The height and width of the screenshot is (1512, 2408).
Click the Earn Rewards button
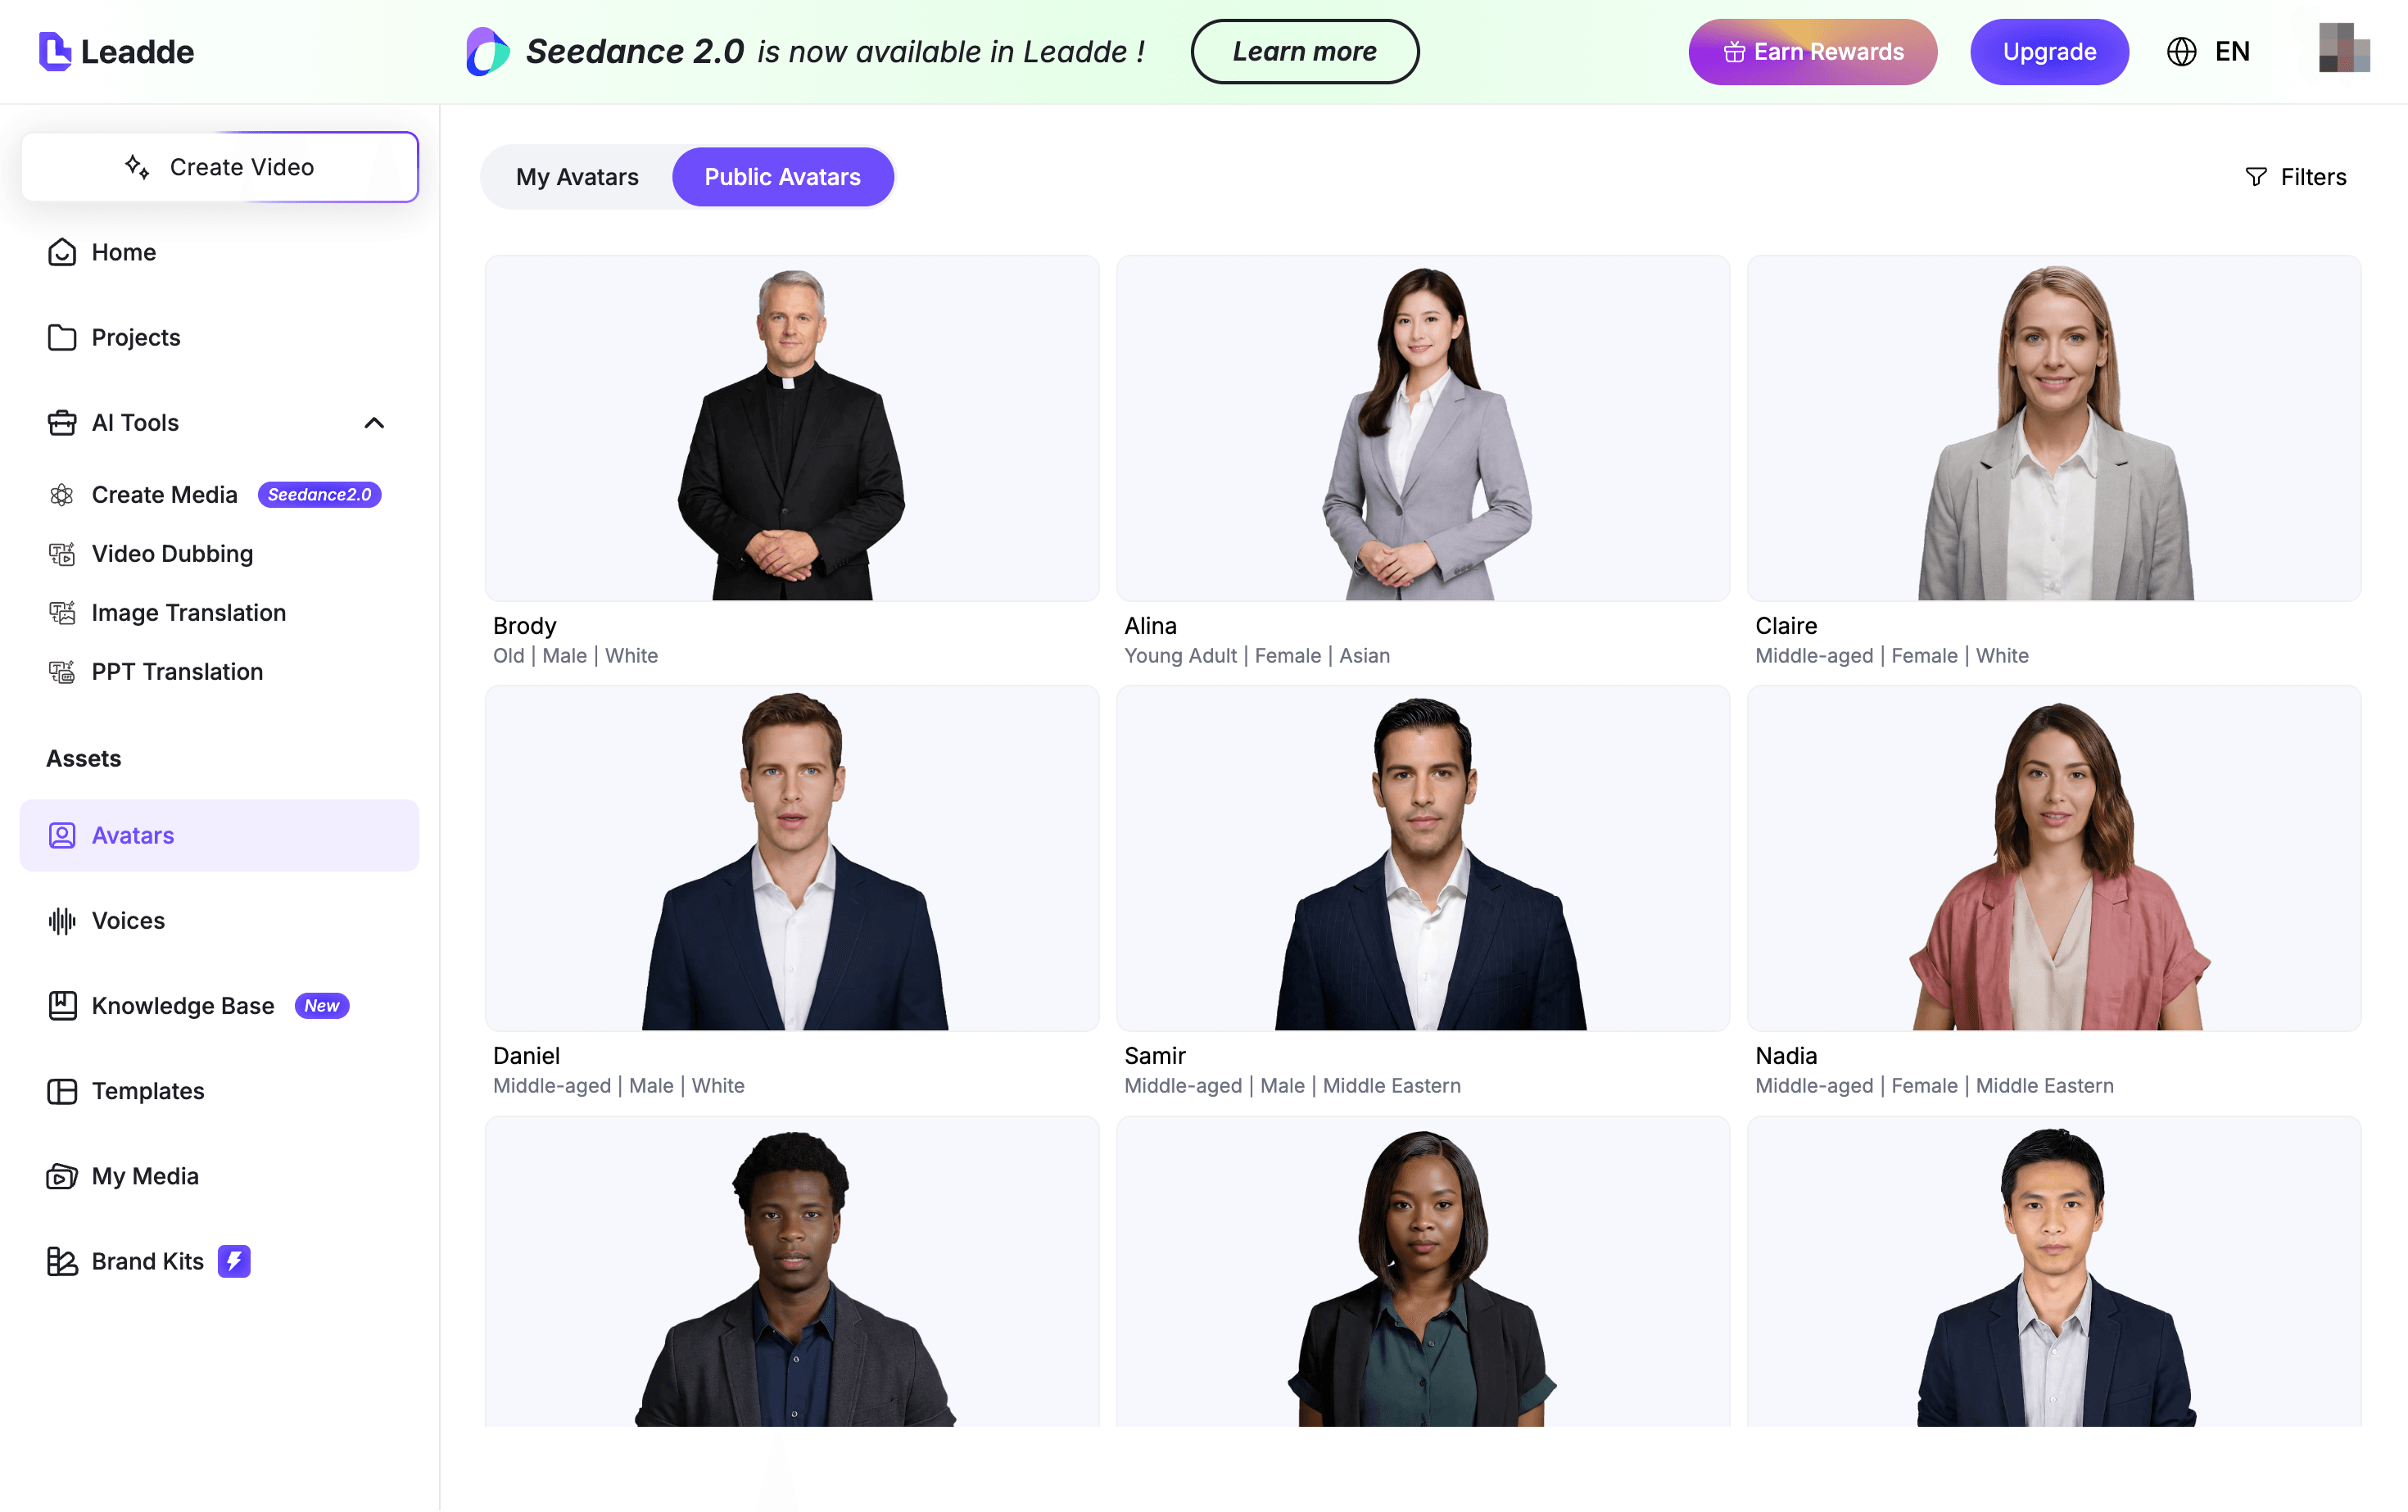[1812, 51]
